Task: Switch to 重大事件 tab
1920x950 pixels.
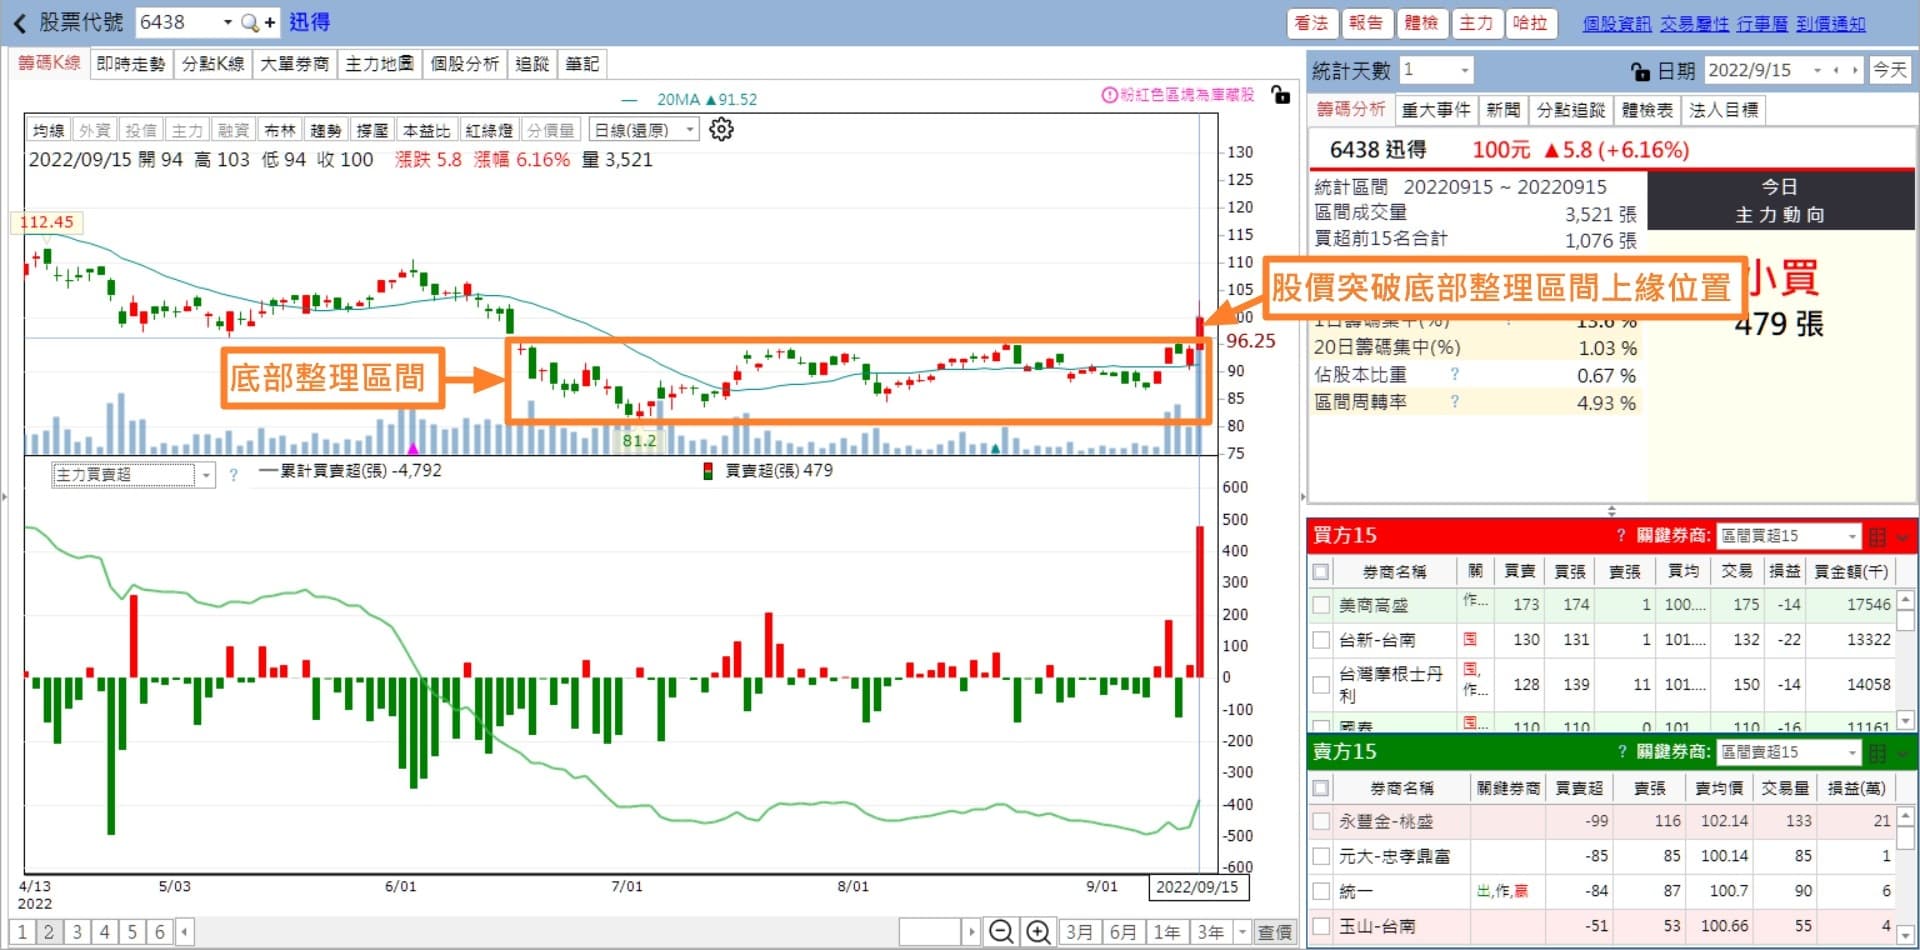Action: pos(1436,110)
